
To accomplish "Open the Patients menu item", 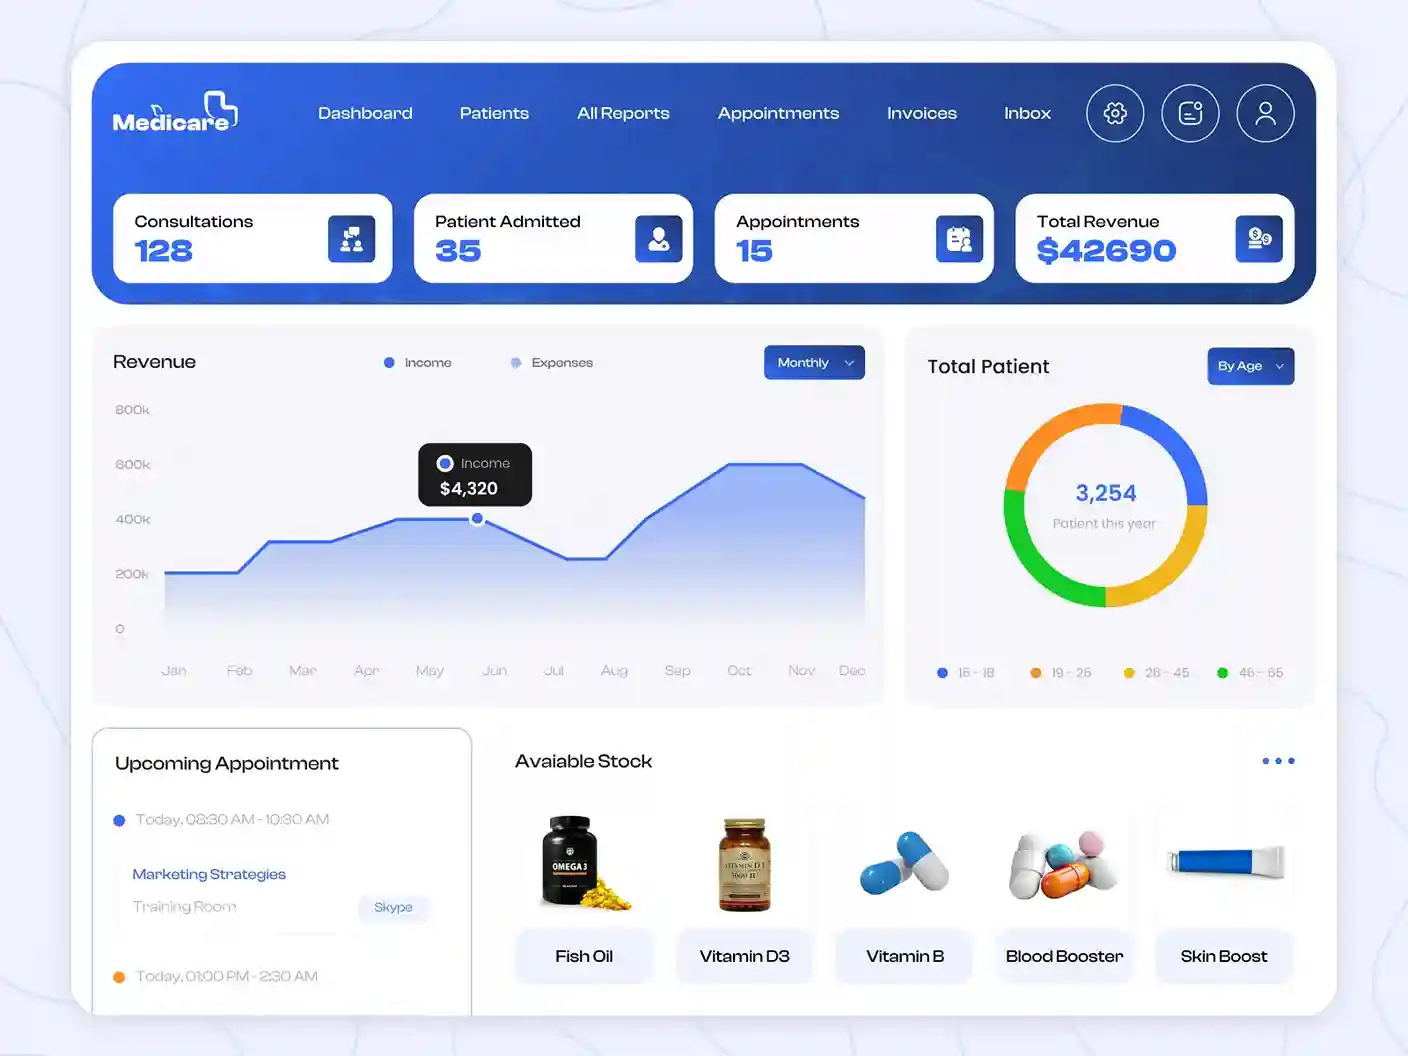I will pos(494,113).
